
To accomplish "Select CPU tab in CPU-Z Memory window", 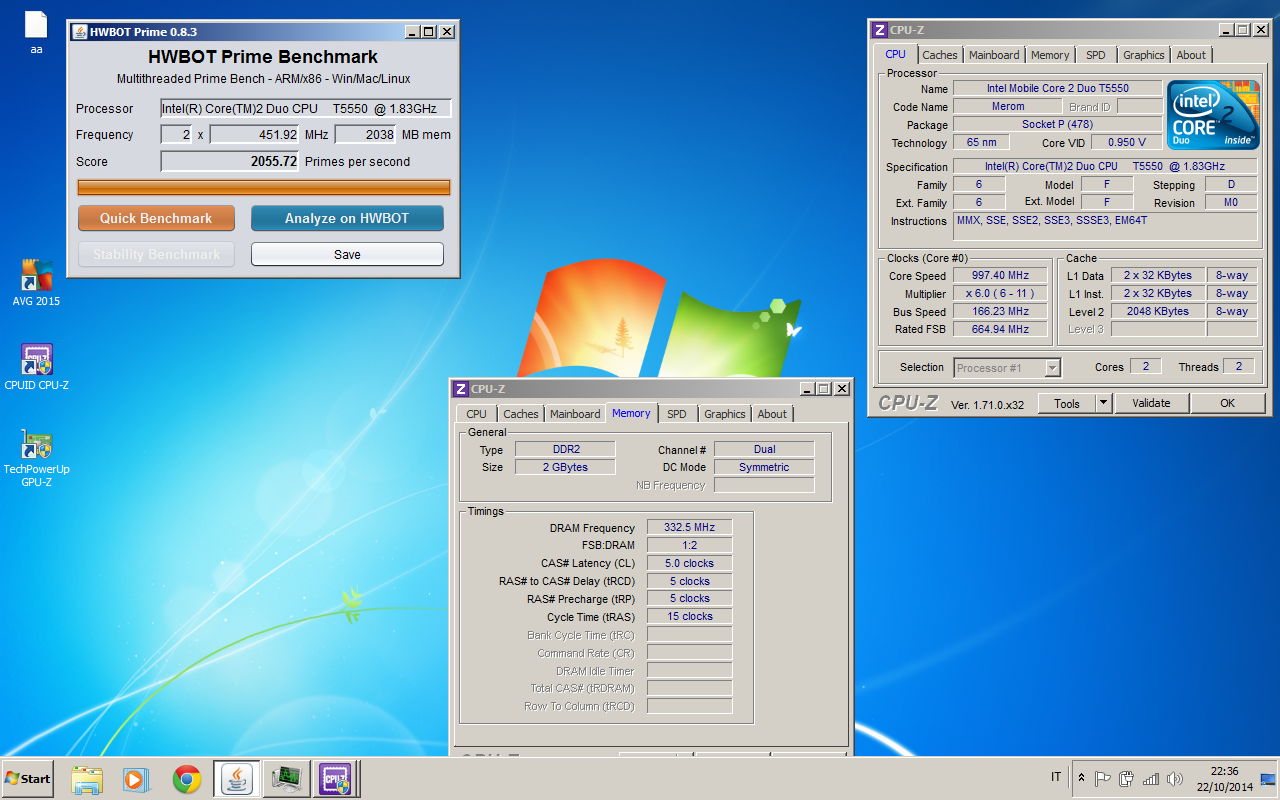I will coord(476,414).
